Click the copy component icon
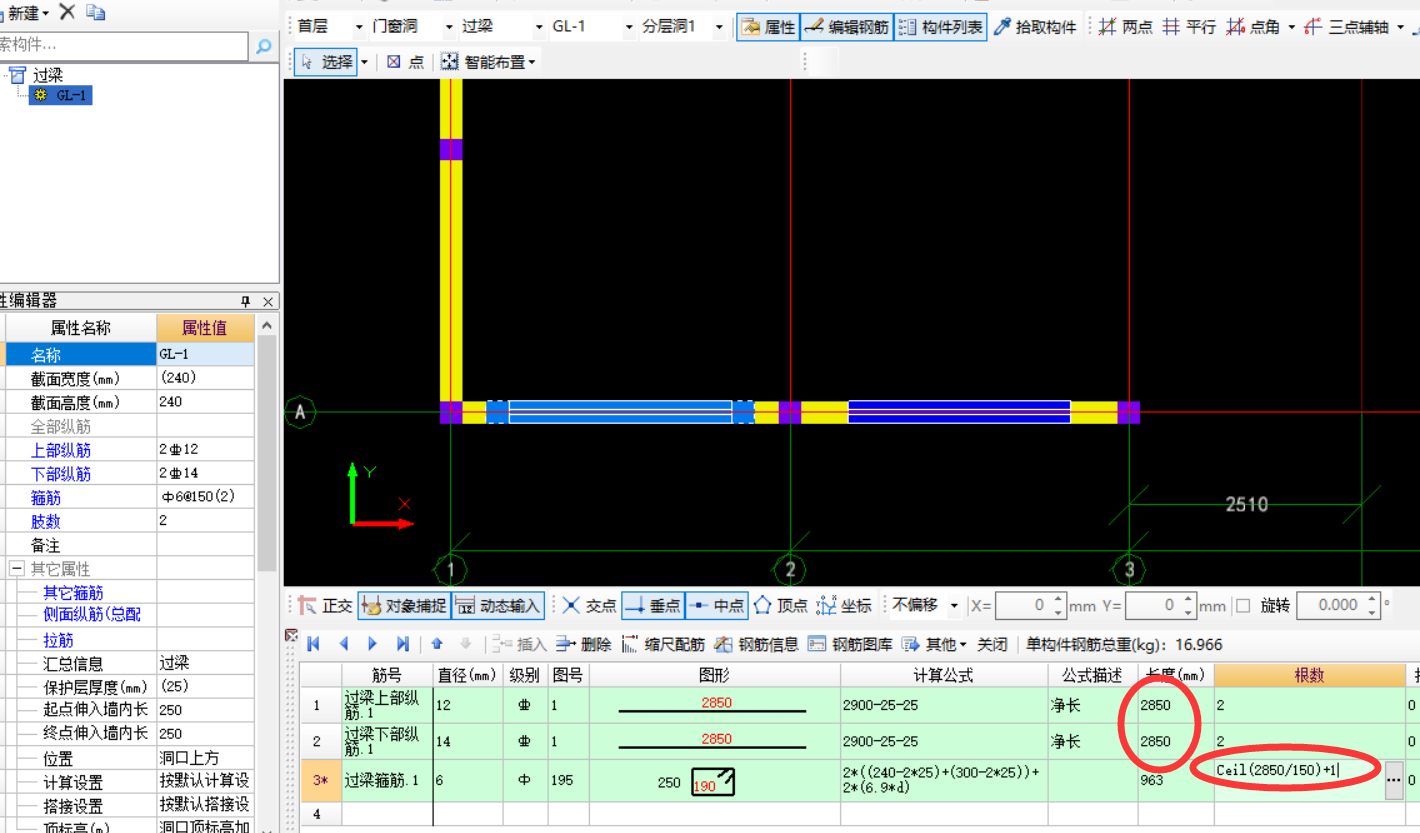The image size is (1420, 833). (x=96, y=12)
